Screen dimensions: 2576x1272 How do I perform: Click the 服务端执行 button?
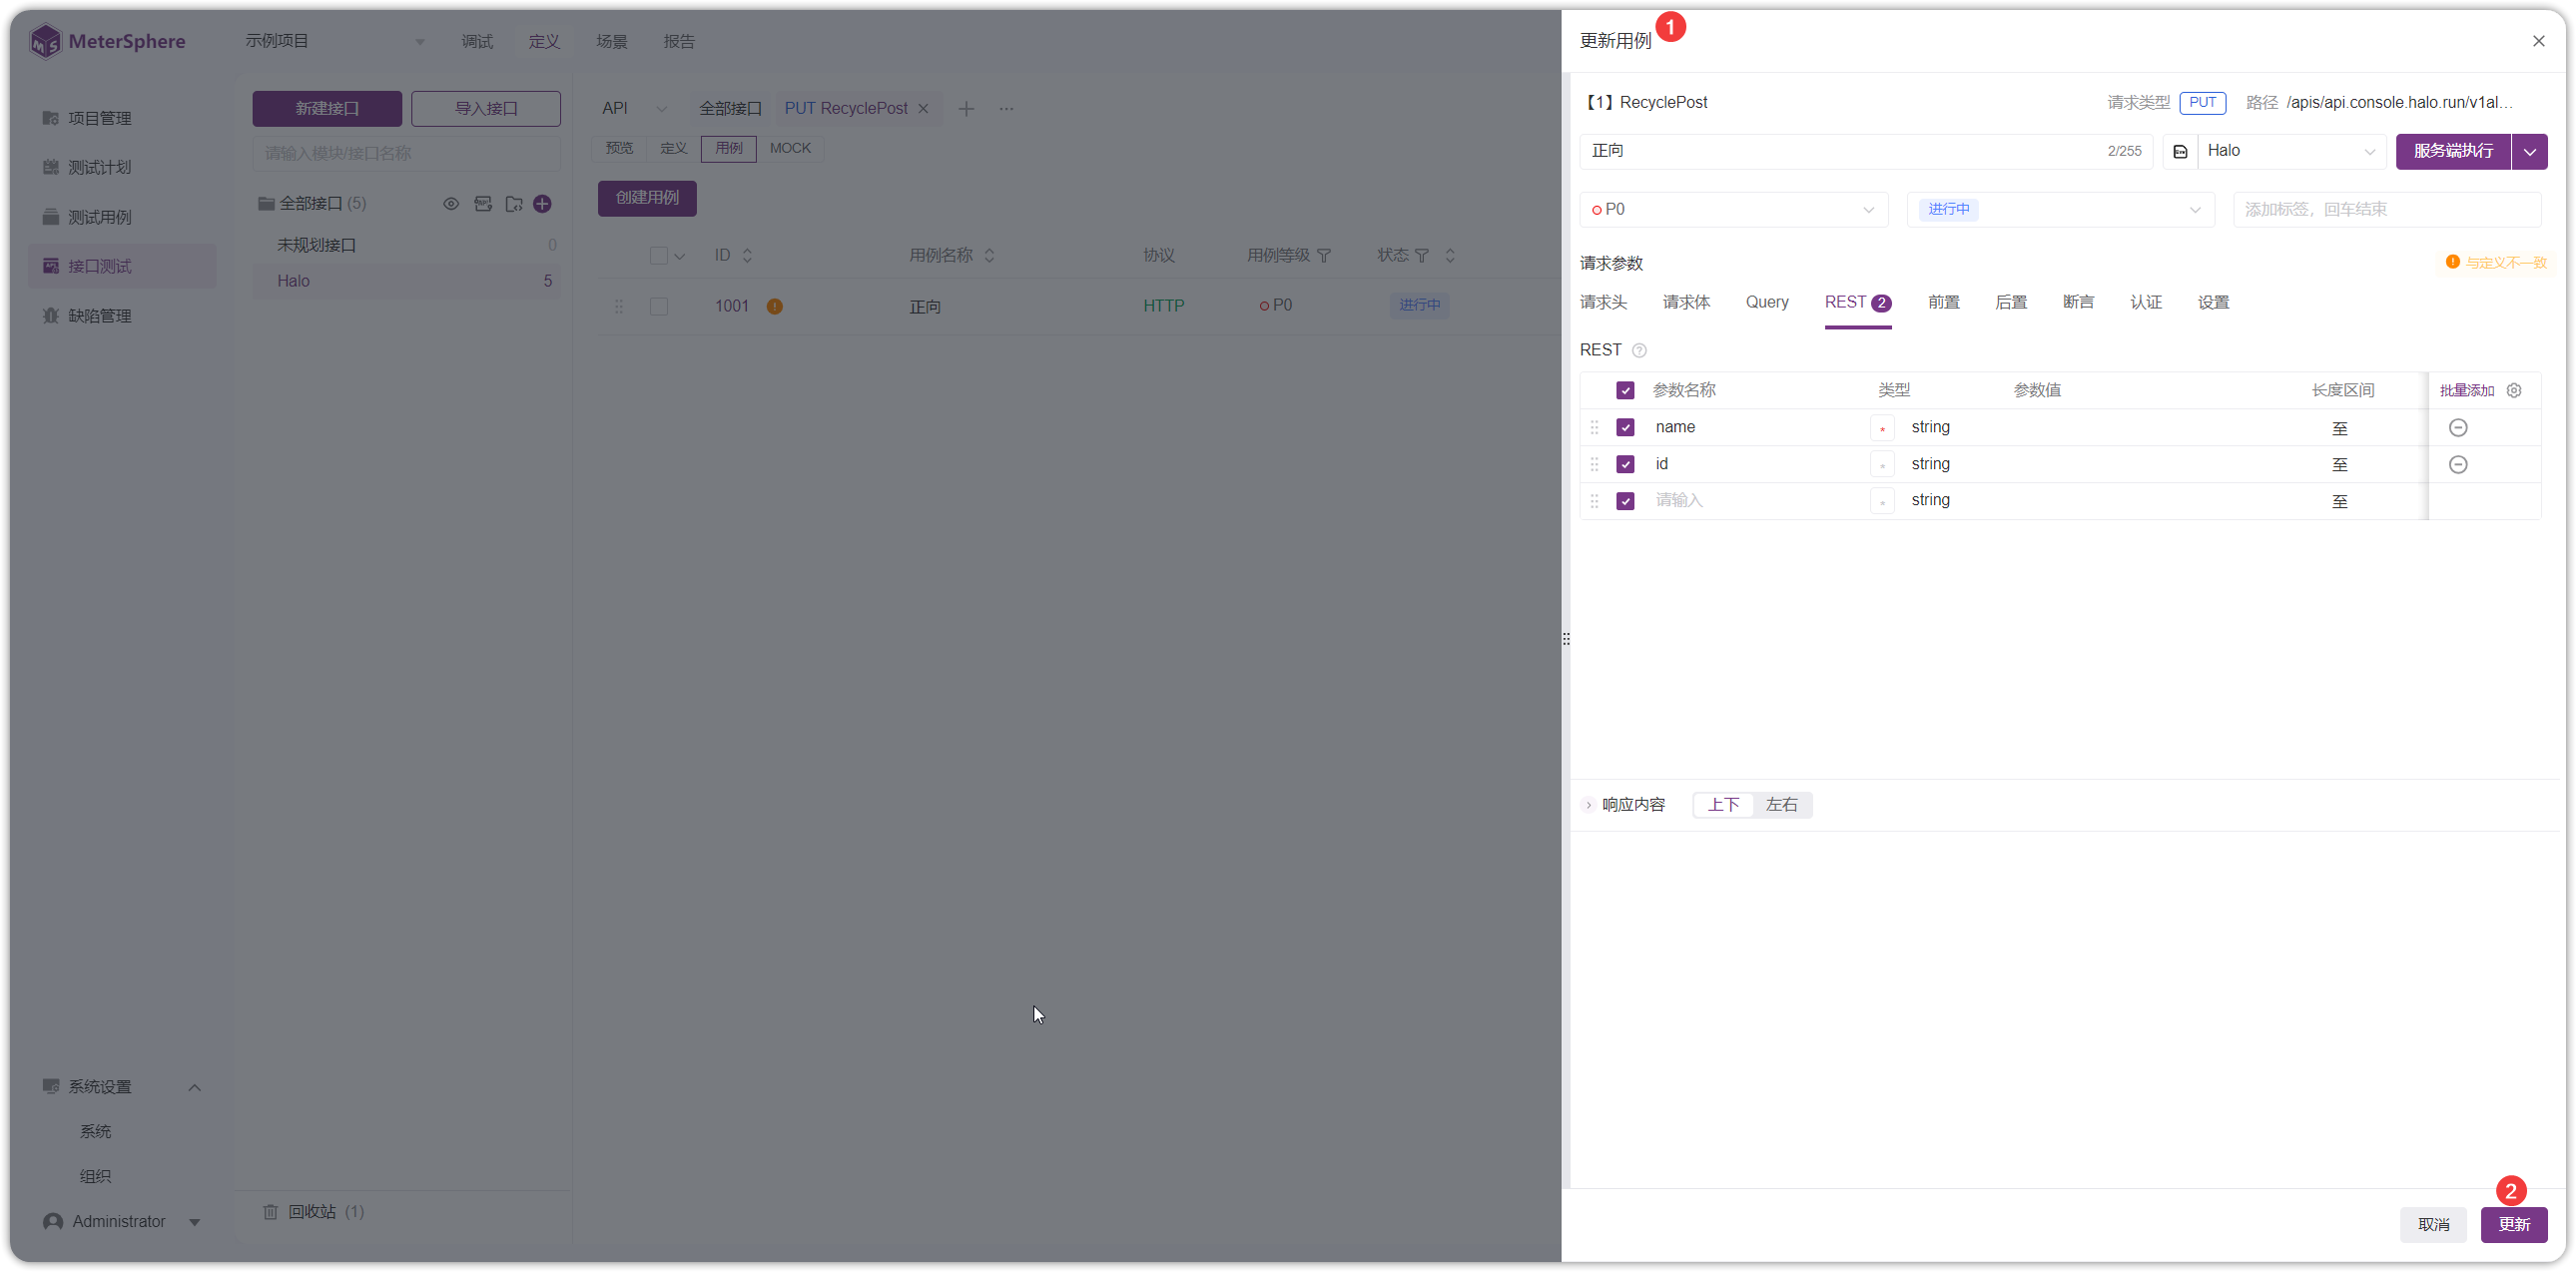point(2452,151)
